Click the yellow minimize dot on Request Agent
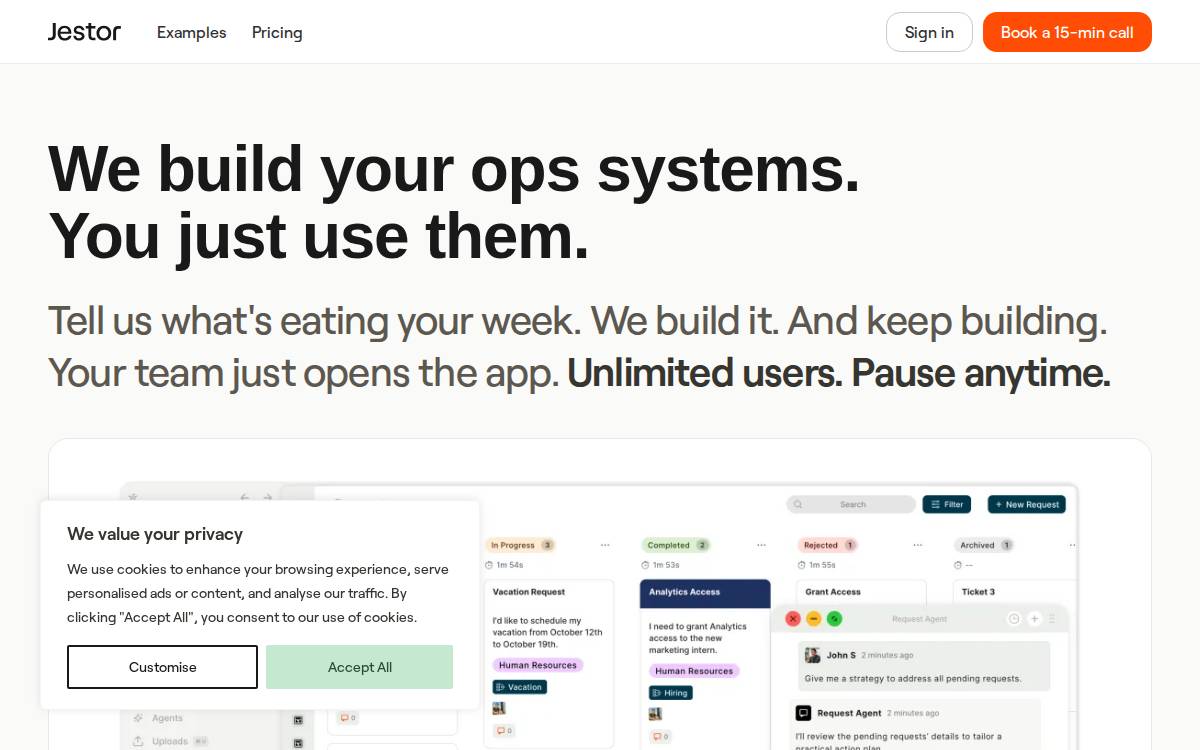The height and width of the screenshot is (750, 1200). pos(814,619)
